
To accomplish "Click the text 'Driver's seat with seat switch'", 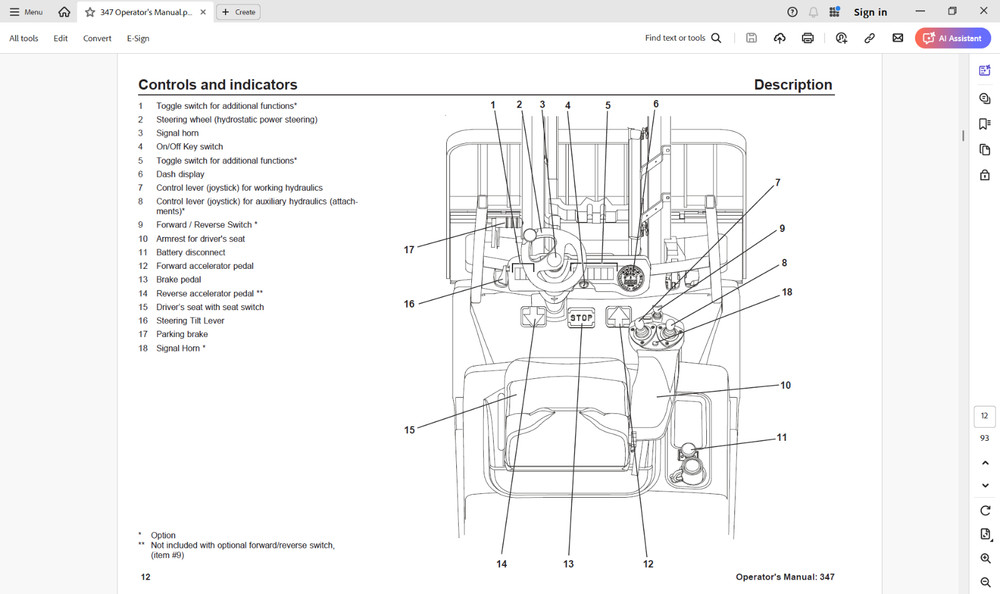I will click(x=210, y=307).
